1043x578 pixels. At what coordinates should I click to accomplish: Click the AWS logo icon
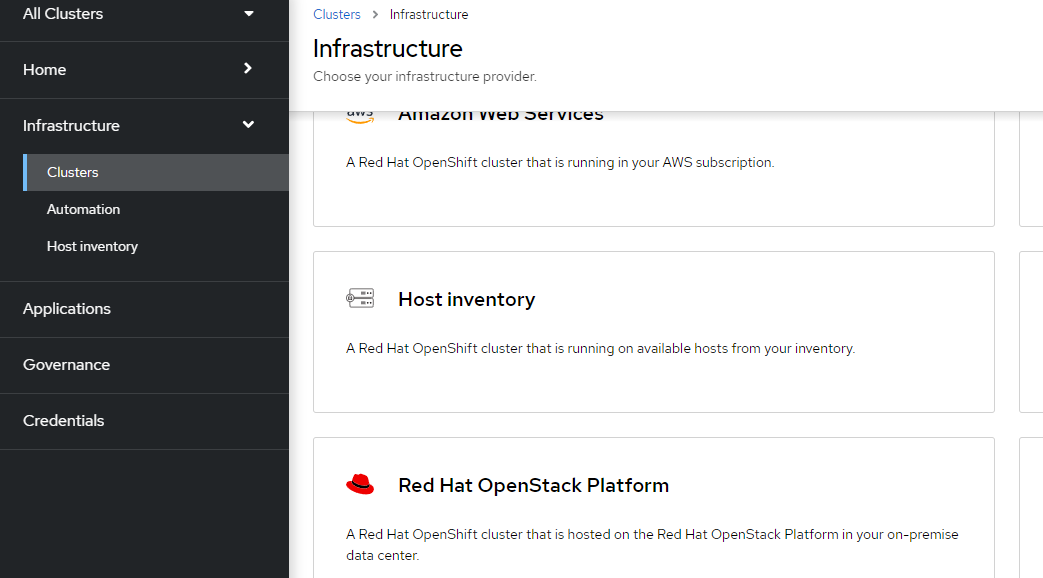[360, 117]
